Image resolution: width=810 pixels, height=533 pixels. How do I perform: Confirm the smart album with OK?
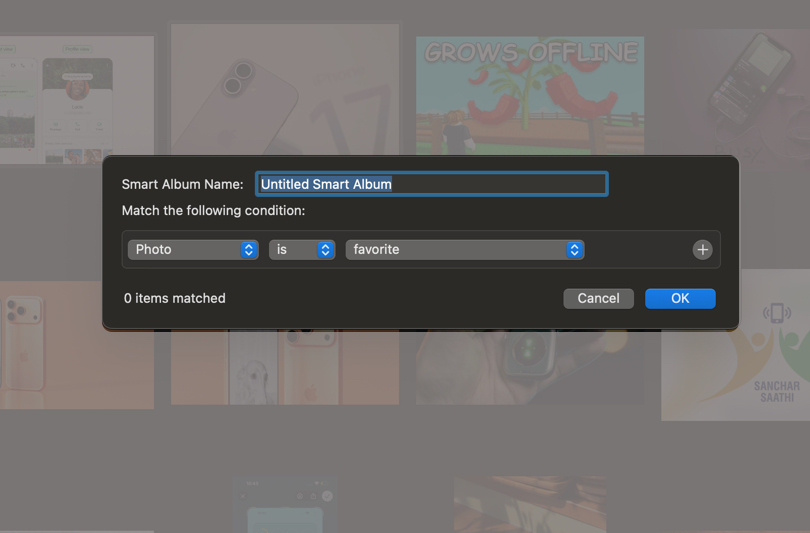pos(680,299)
